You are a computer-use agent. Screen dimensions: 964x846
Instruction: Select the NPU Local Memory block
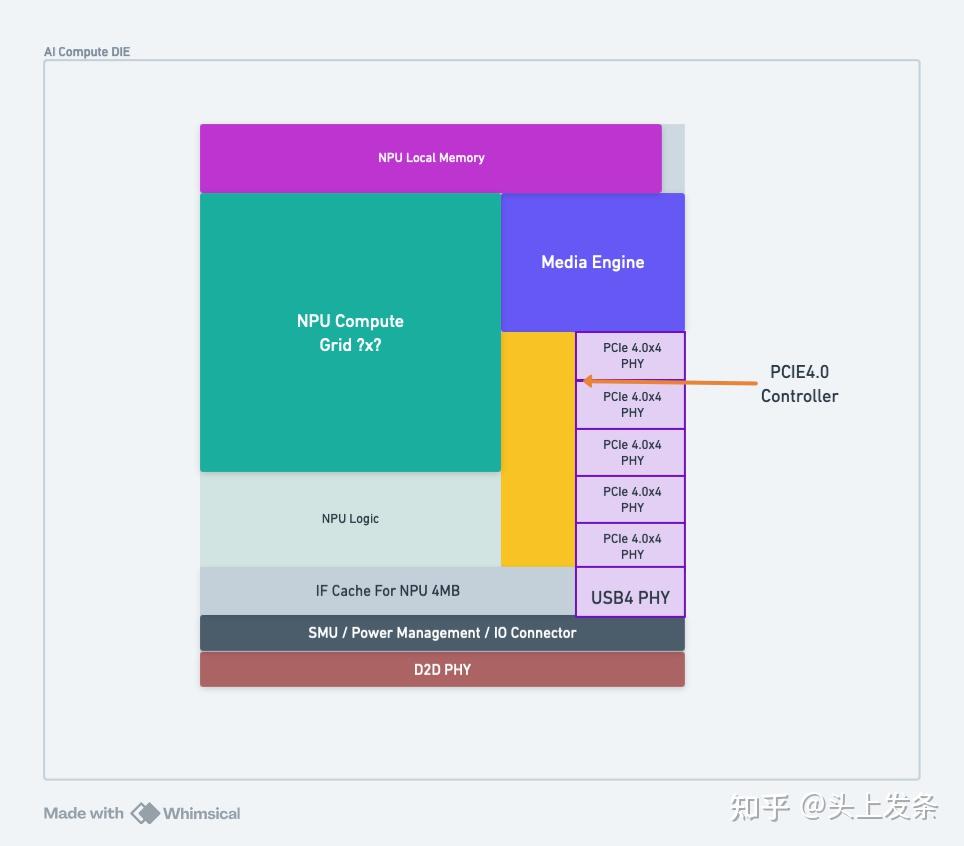click(x=431, y=158)
